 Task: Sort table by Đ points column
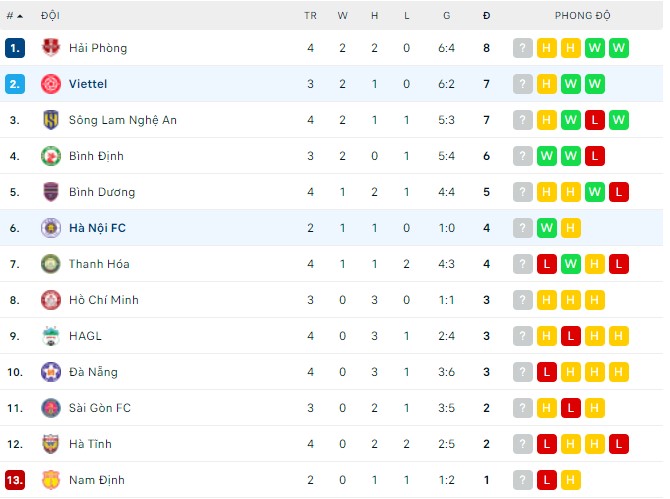click(486, 16)
